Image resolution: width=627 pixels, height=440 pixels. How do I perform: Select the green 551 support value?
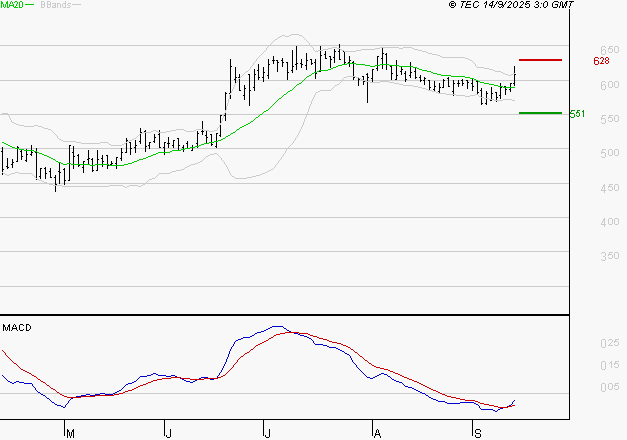point(577,114)
